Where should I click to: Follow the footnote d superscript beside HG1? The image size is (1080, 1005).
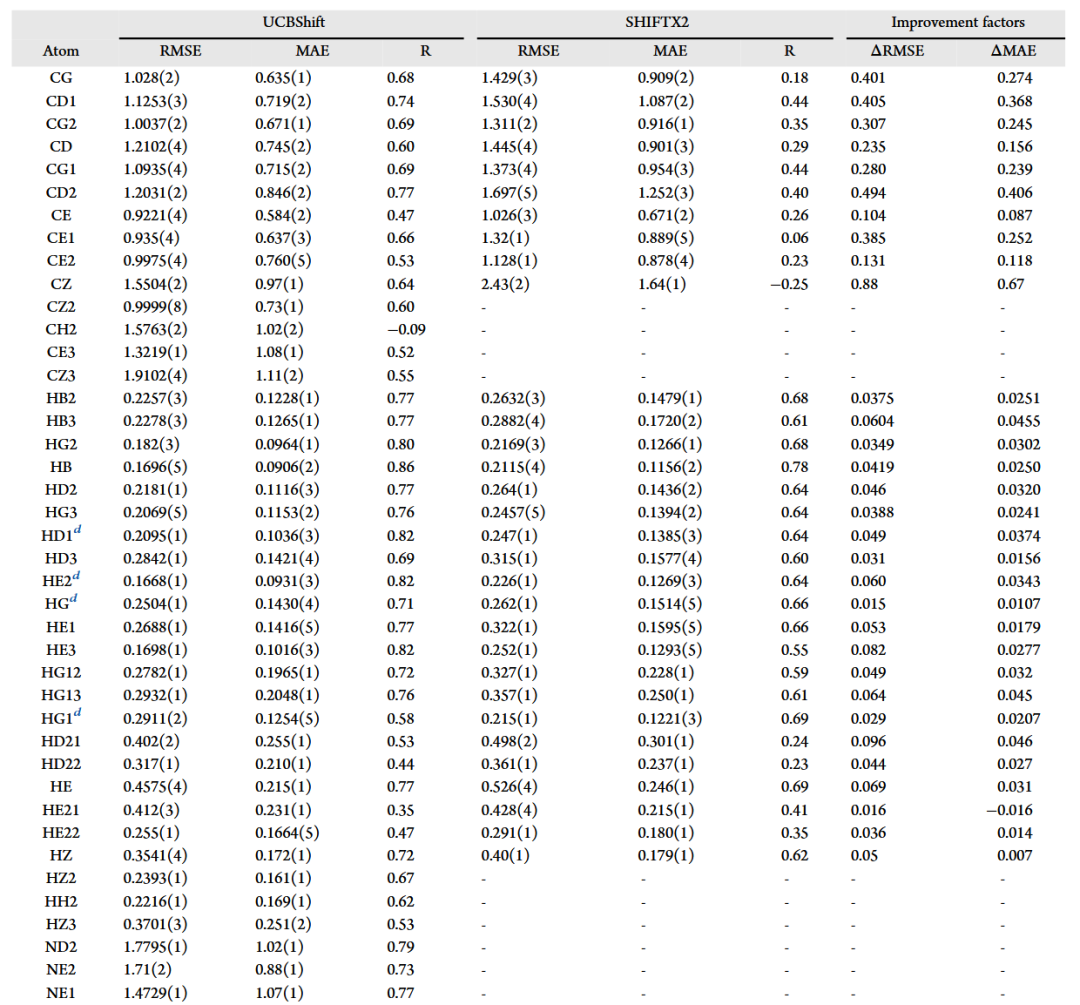point(77,712)
